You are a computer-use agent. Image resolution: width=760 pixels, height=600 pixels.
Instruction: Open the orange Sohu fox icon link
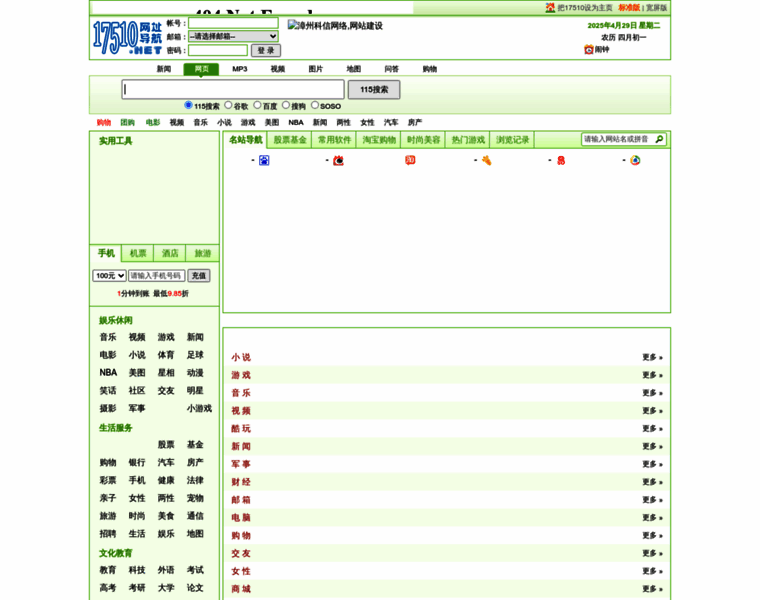click(487, 160)
